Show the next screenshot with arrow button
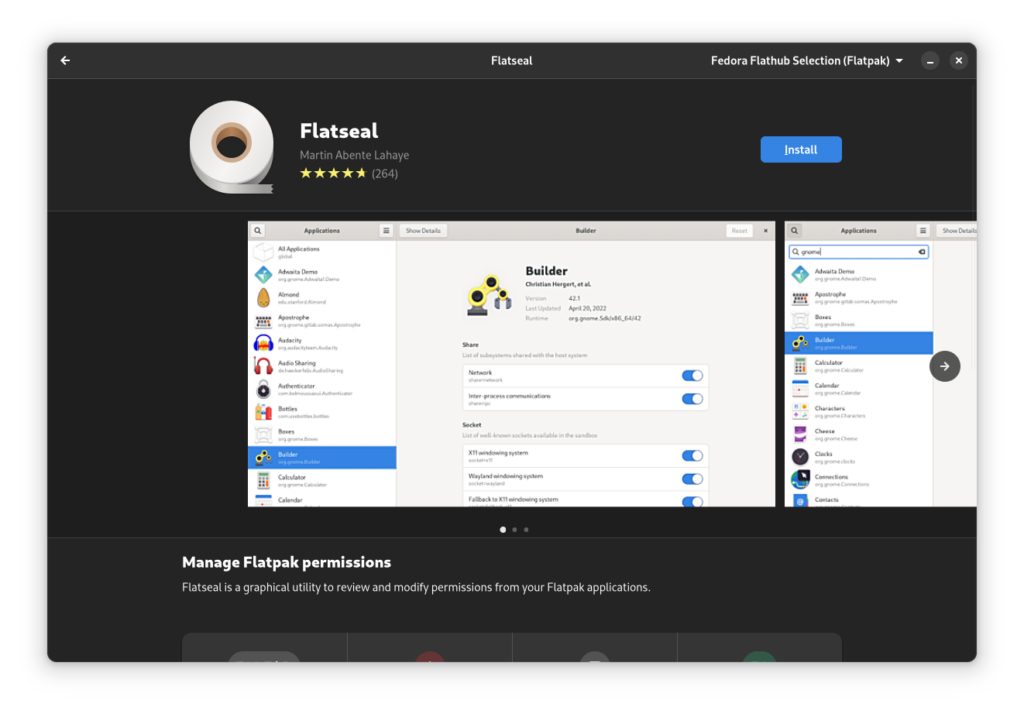 click(x=944, y=366)
